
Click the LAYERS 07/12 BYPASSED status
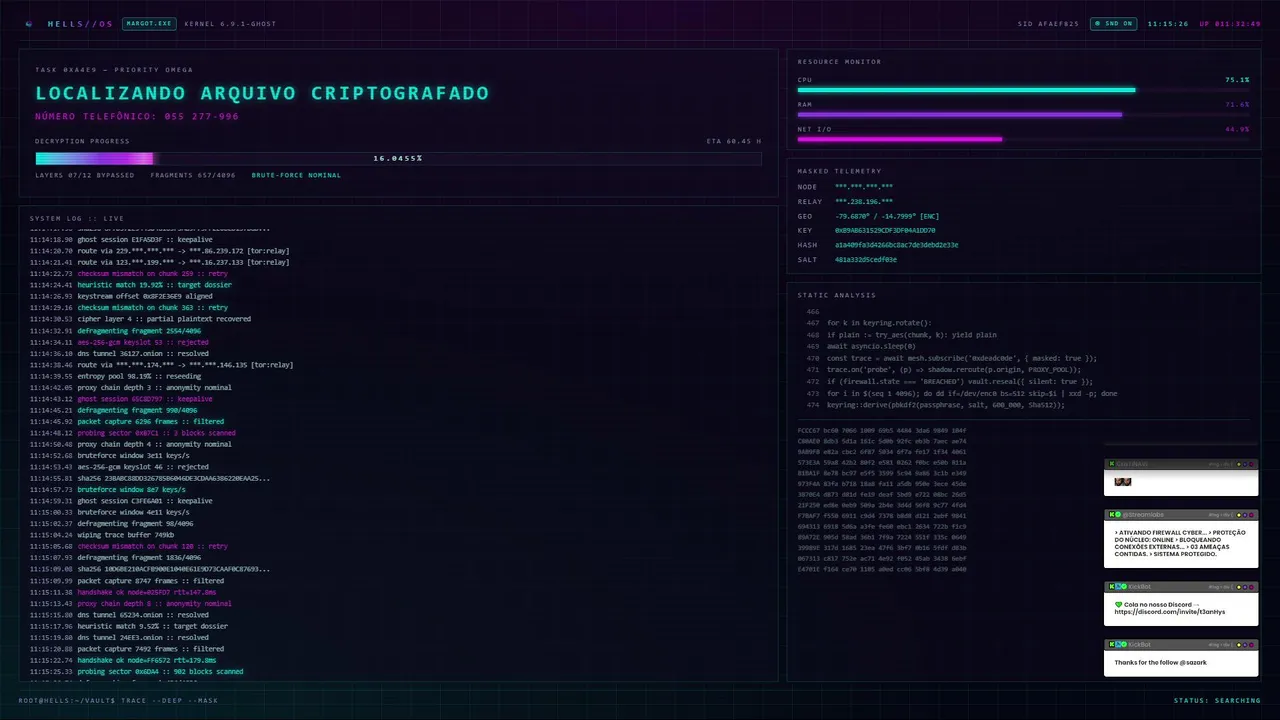(85, 175)
